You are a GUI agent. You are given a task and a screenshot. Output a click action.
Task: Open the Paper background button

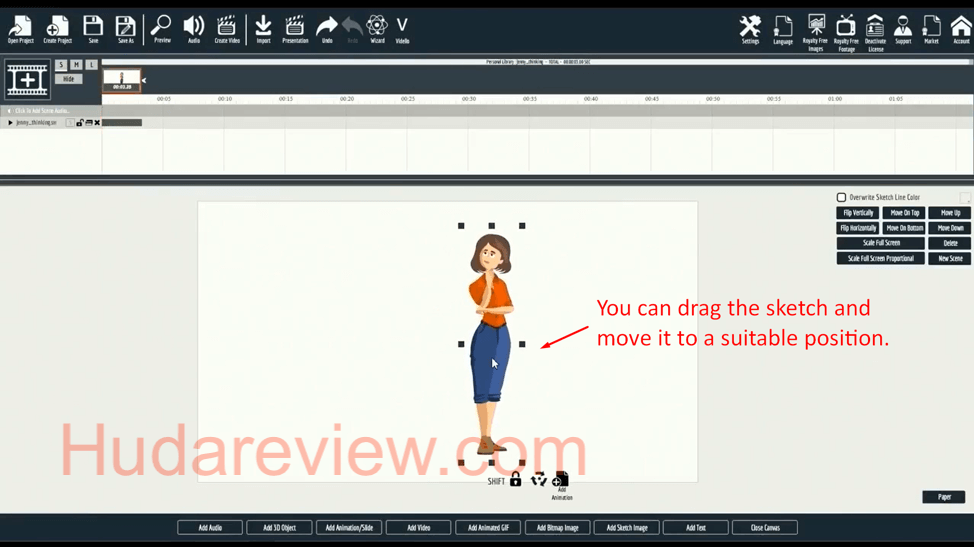click(x=944, y=497)
